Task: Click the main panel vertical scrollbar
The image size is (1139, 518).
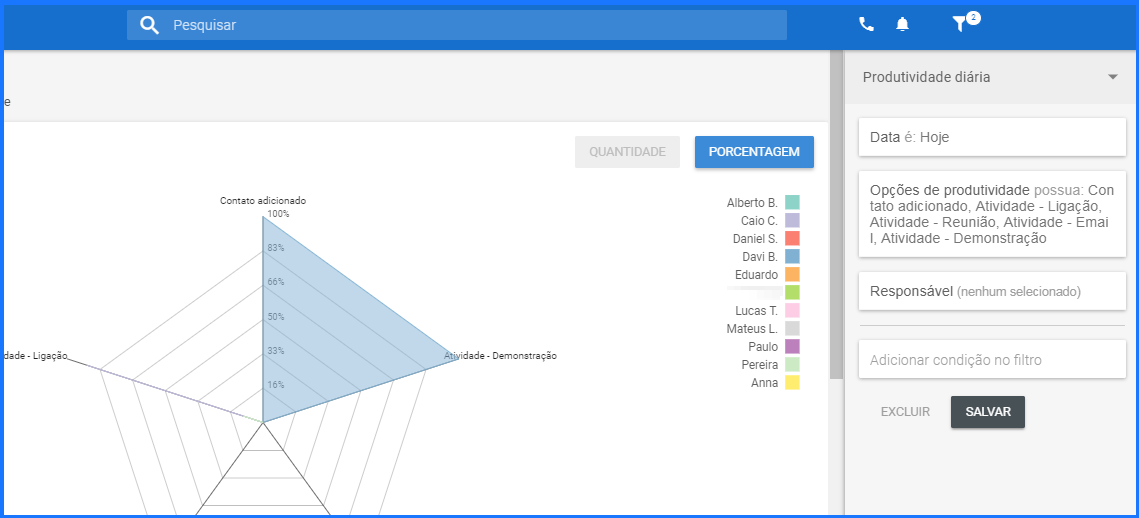Action: coord(836,214)
